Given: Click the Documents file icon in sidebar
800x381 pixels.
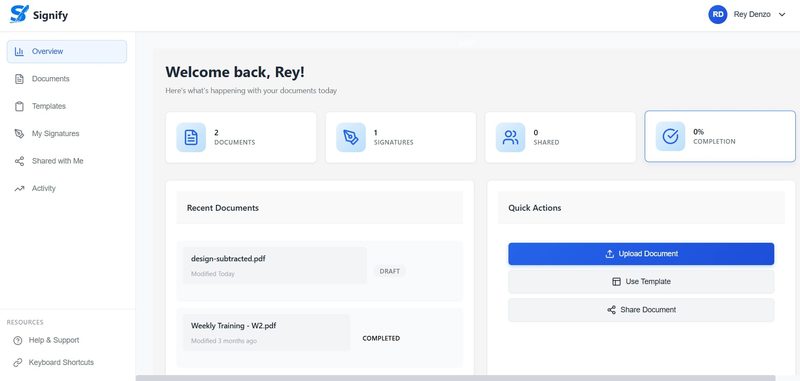Looking at the screenshot, I should pos(19,79).
